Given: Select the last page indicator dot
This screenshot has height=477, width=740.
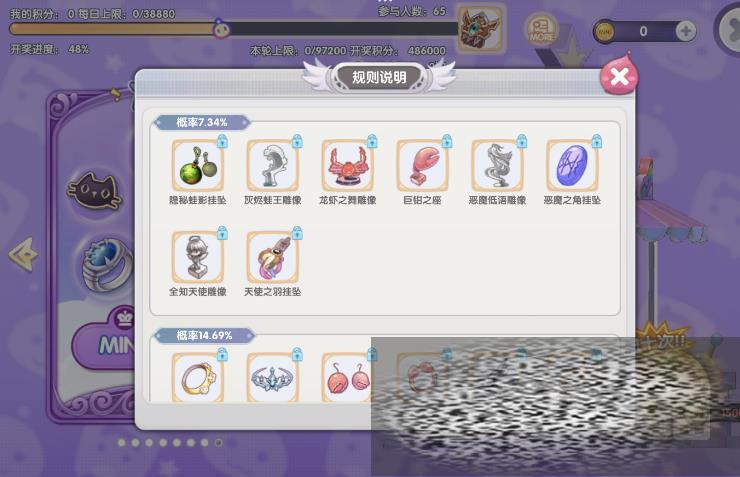Looking at the screenshot, I should click(x=218, y=443).
